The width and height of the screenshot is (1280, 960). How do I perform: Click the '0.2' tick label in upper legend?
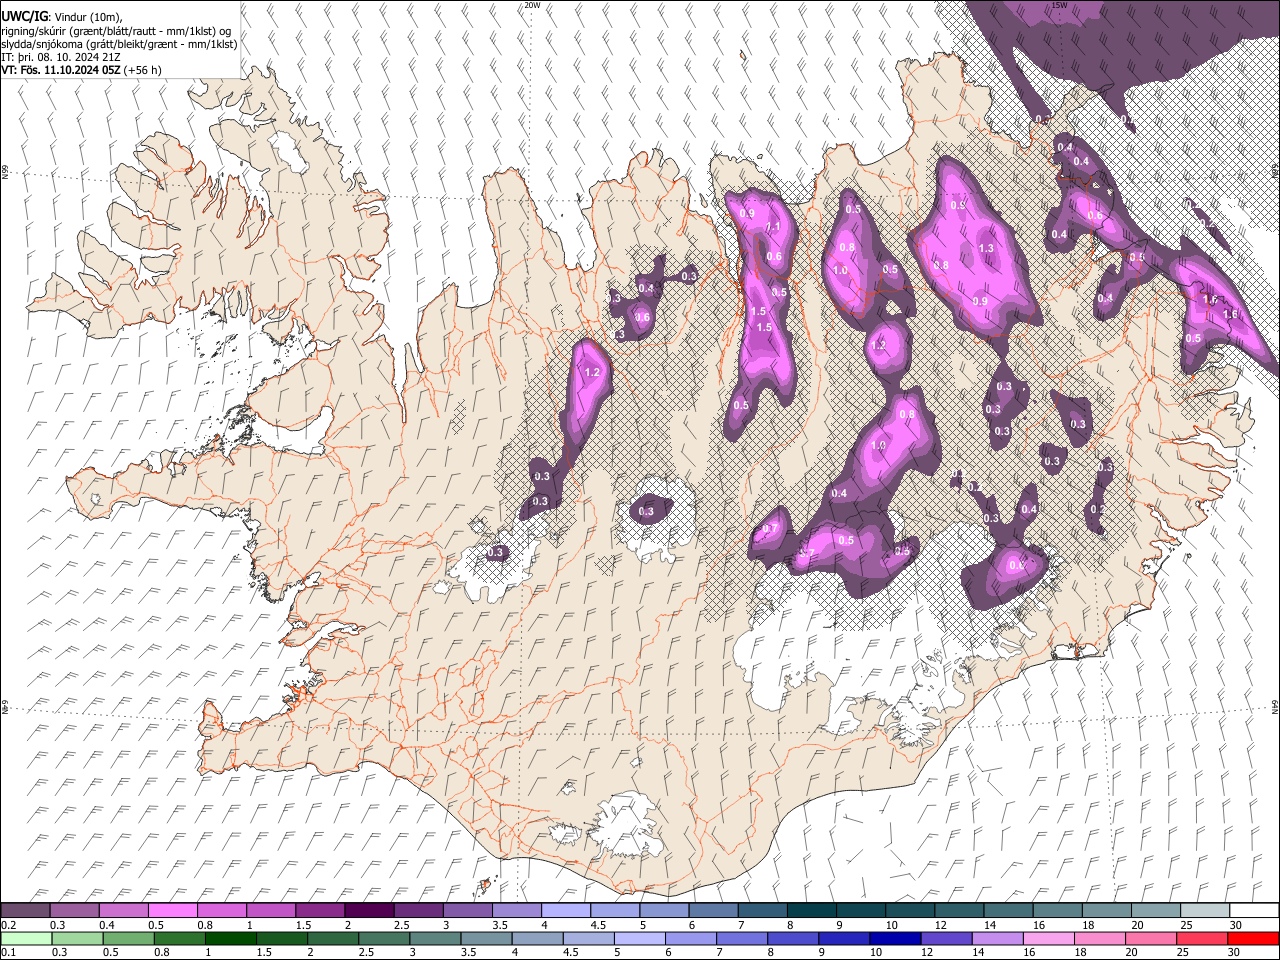(x=6, y=925)
